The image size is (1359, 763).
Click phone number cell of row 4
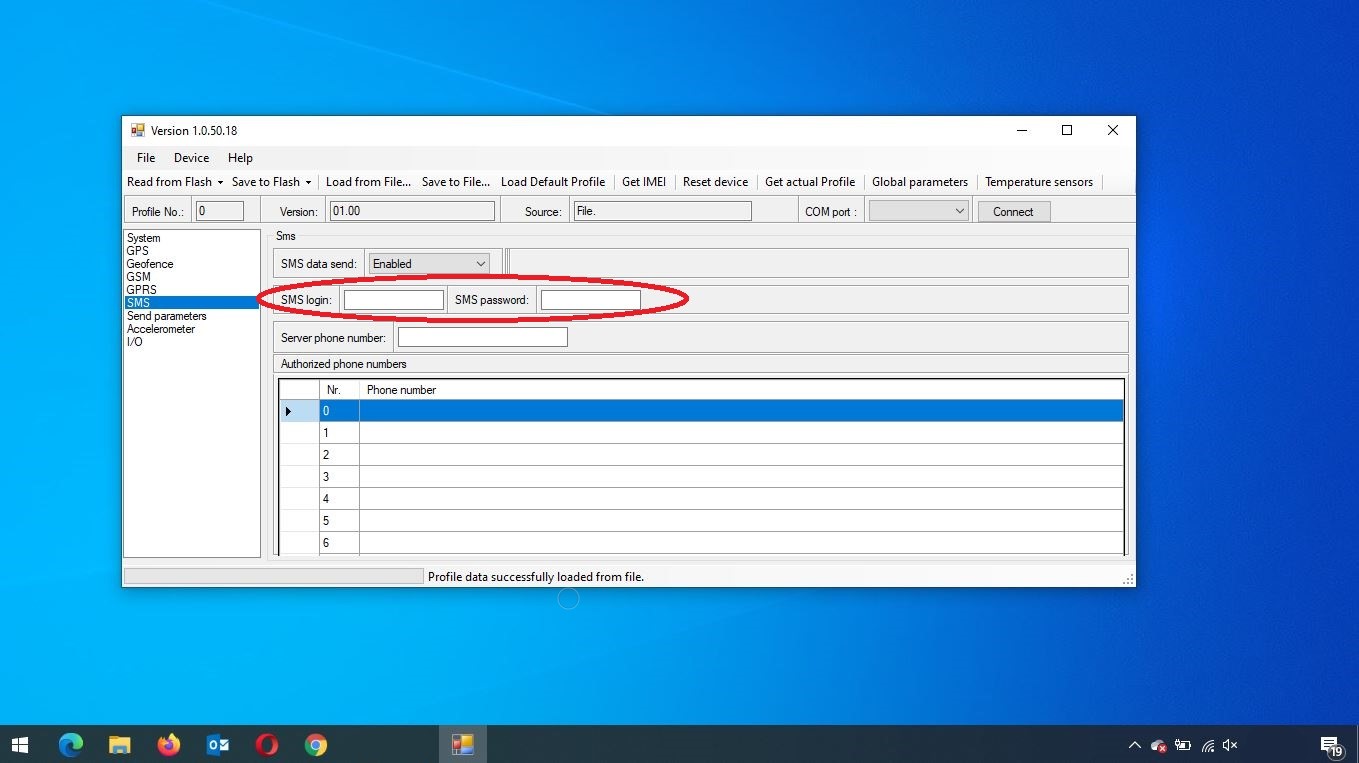[741, 499]
